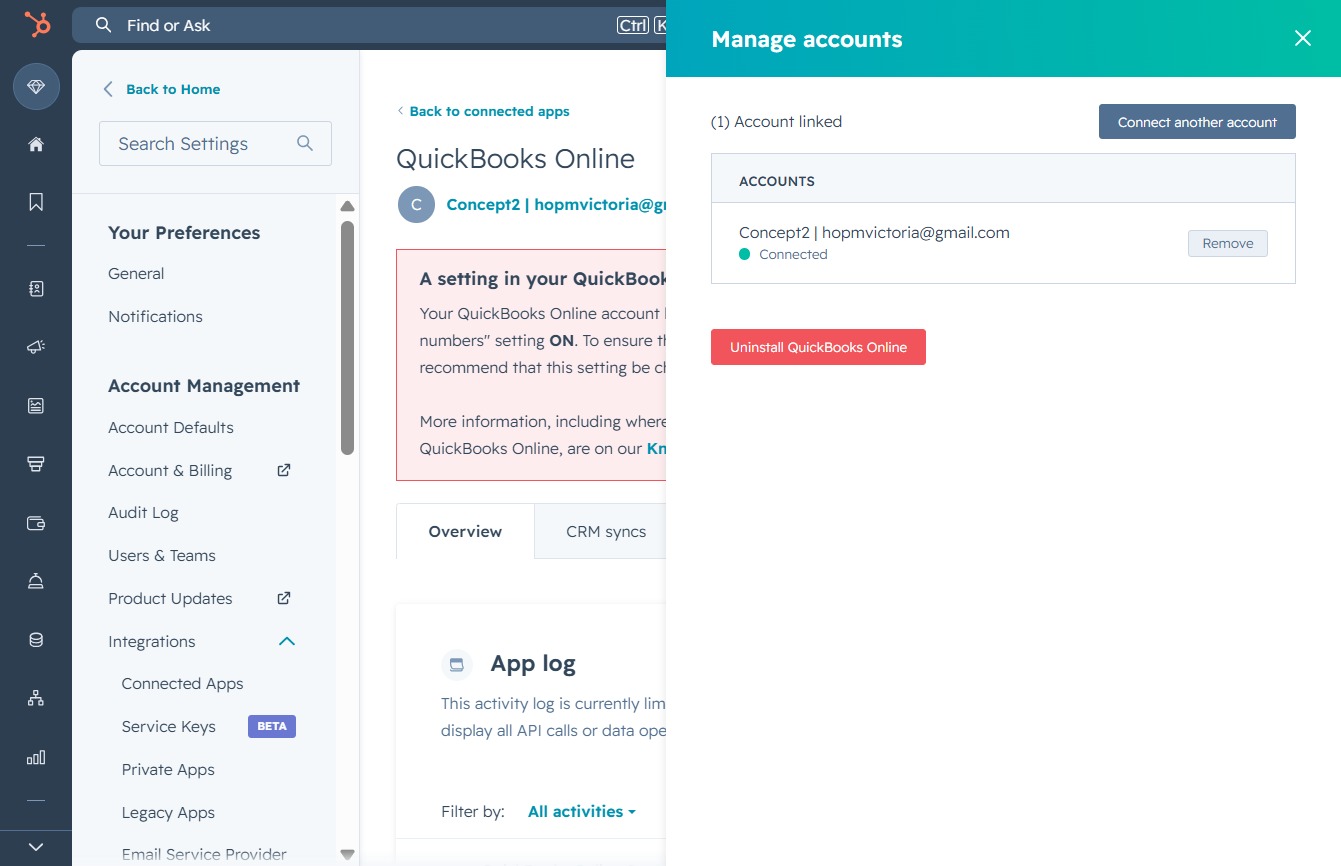Open the CRM contacts book icon
The height and width of the screenshot is (866, 1341).
(36, 289)
